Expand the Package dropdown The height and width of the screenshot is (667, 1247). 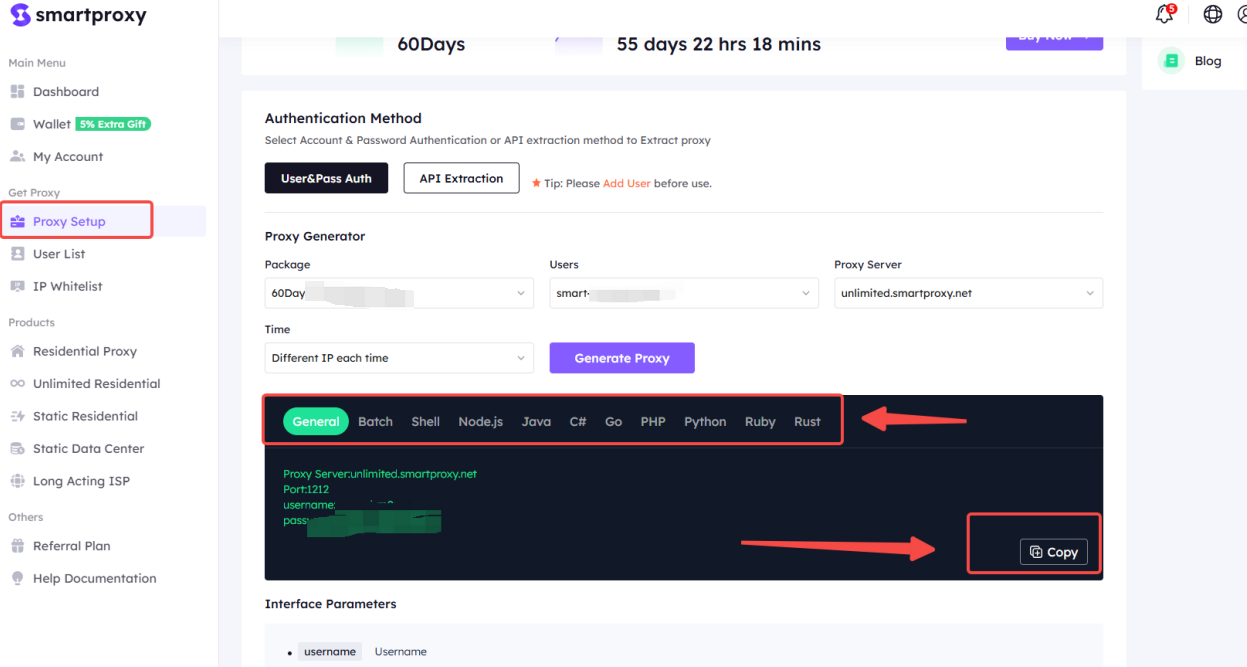point(399,293)
